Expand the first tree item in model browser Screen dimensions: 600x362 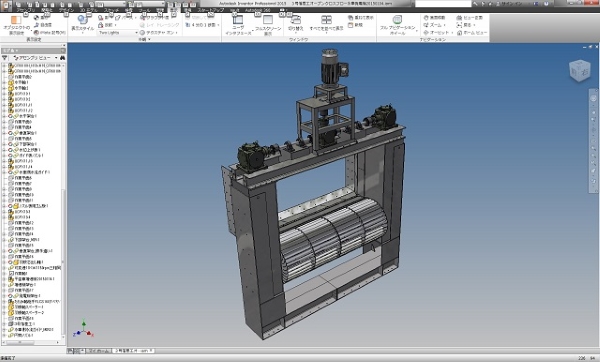click(4, 66)
